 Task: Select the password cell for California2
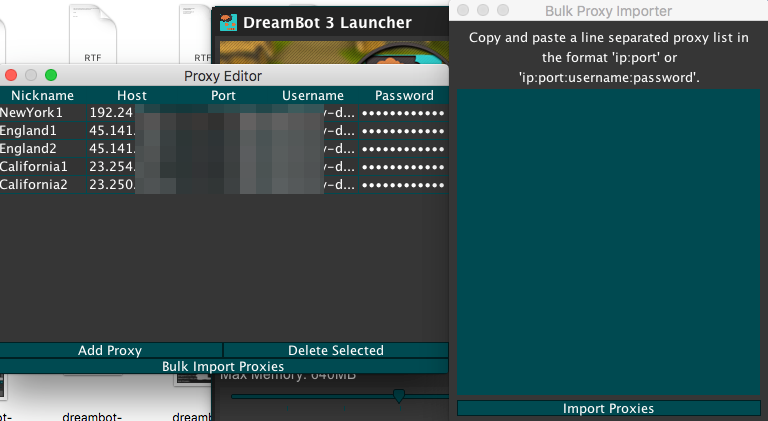pos(403,185)
